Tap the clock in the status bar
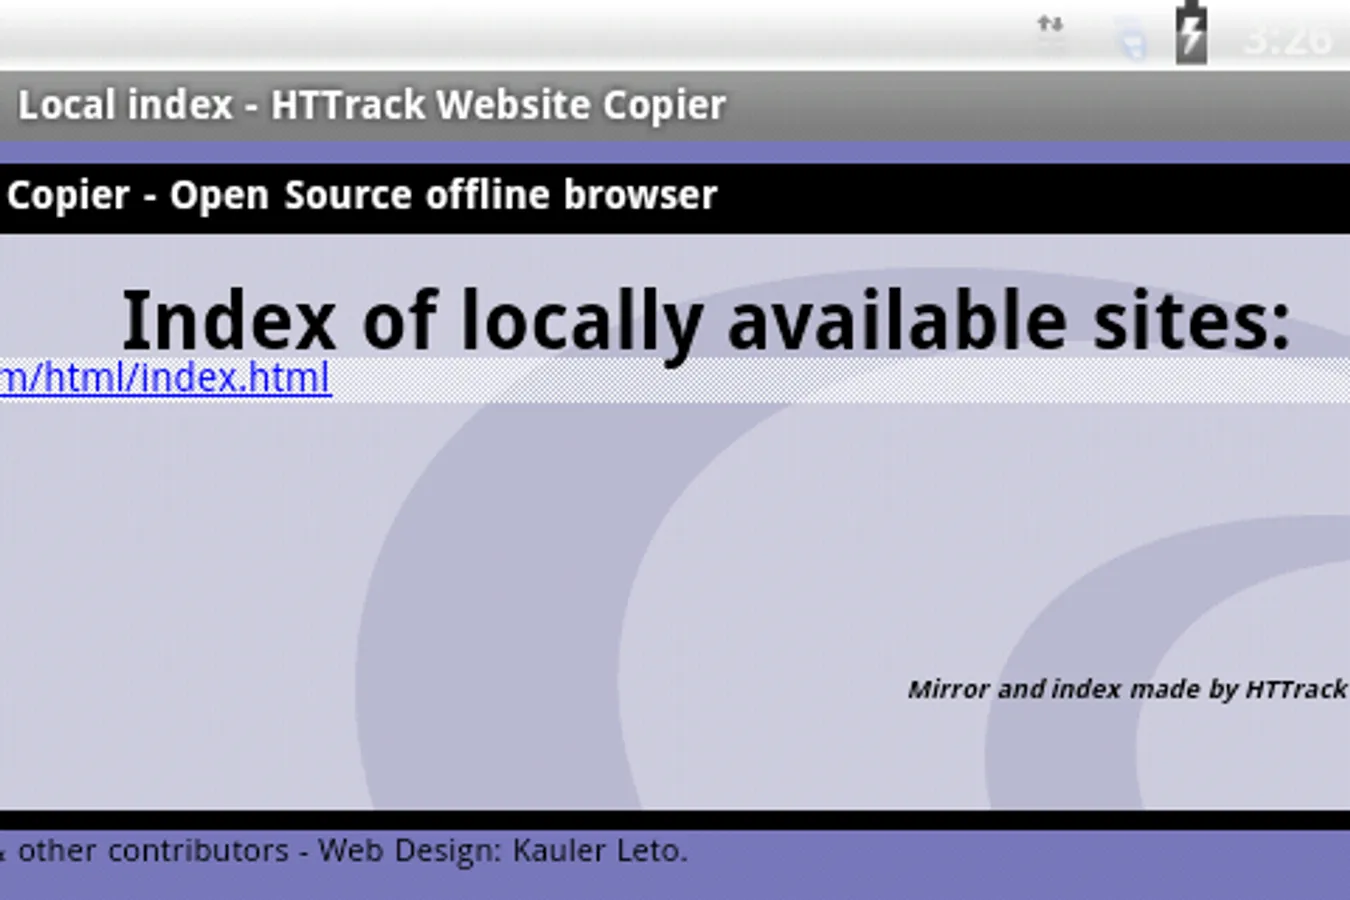 [1288, 40]
